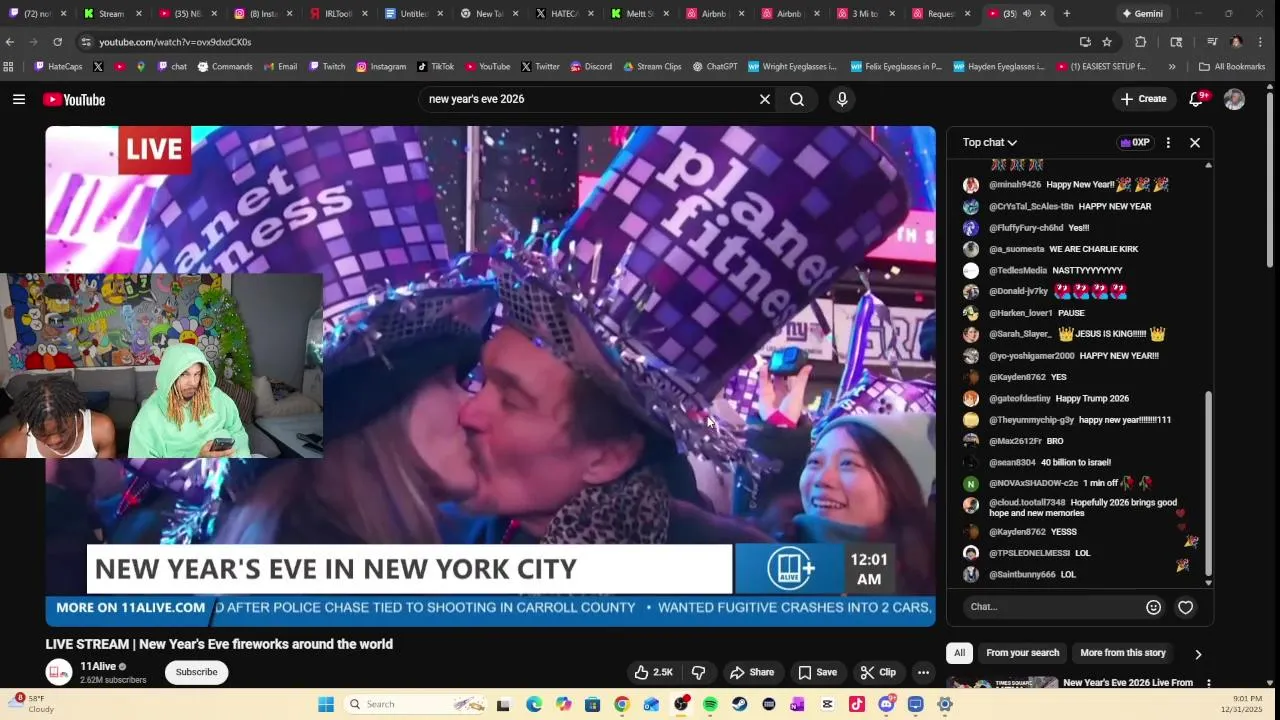Mute the playing YouTube tab via speaker icon

click(1026, 14)
